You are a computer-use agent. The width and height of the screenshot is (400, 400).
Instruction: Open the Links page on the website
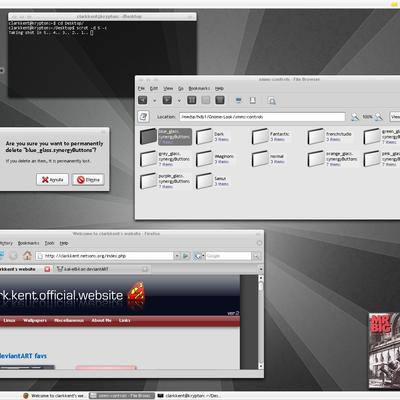124,320
